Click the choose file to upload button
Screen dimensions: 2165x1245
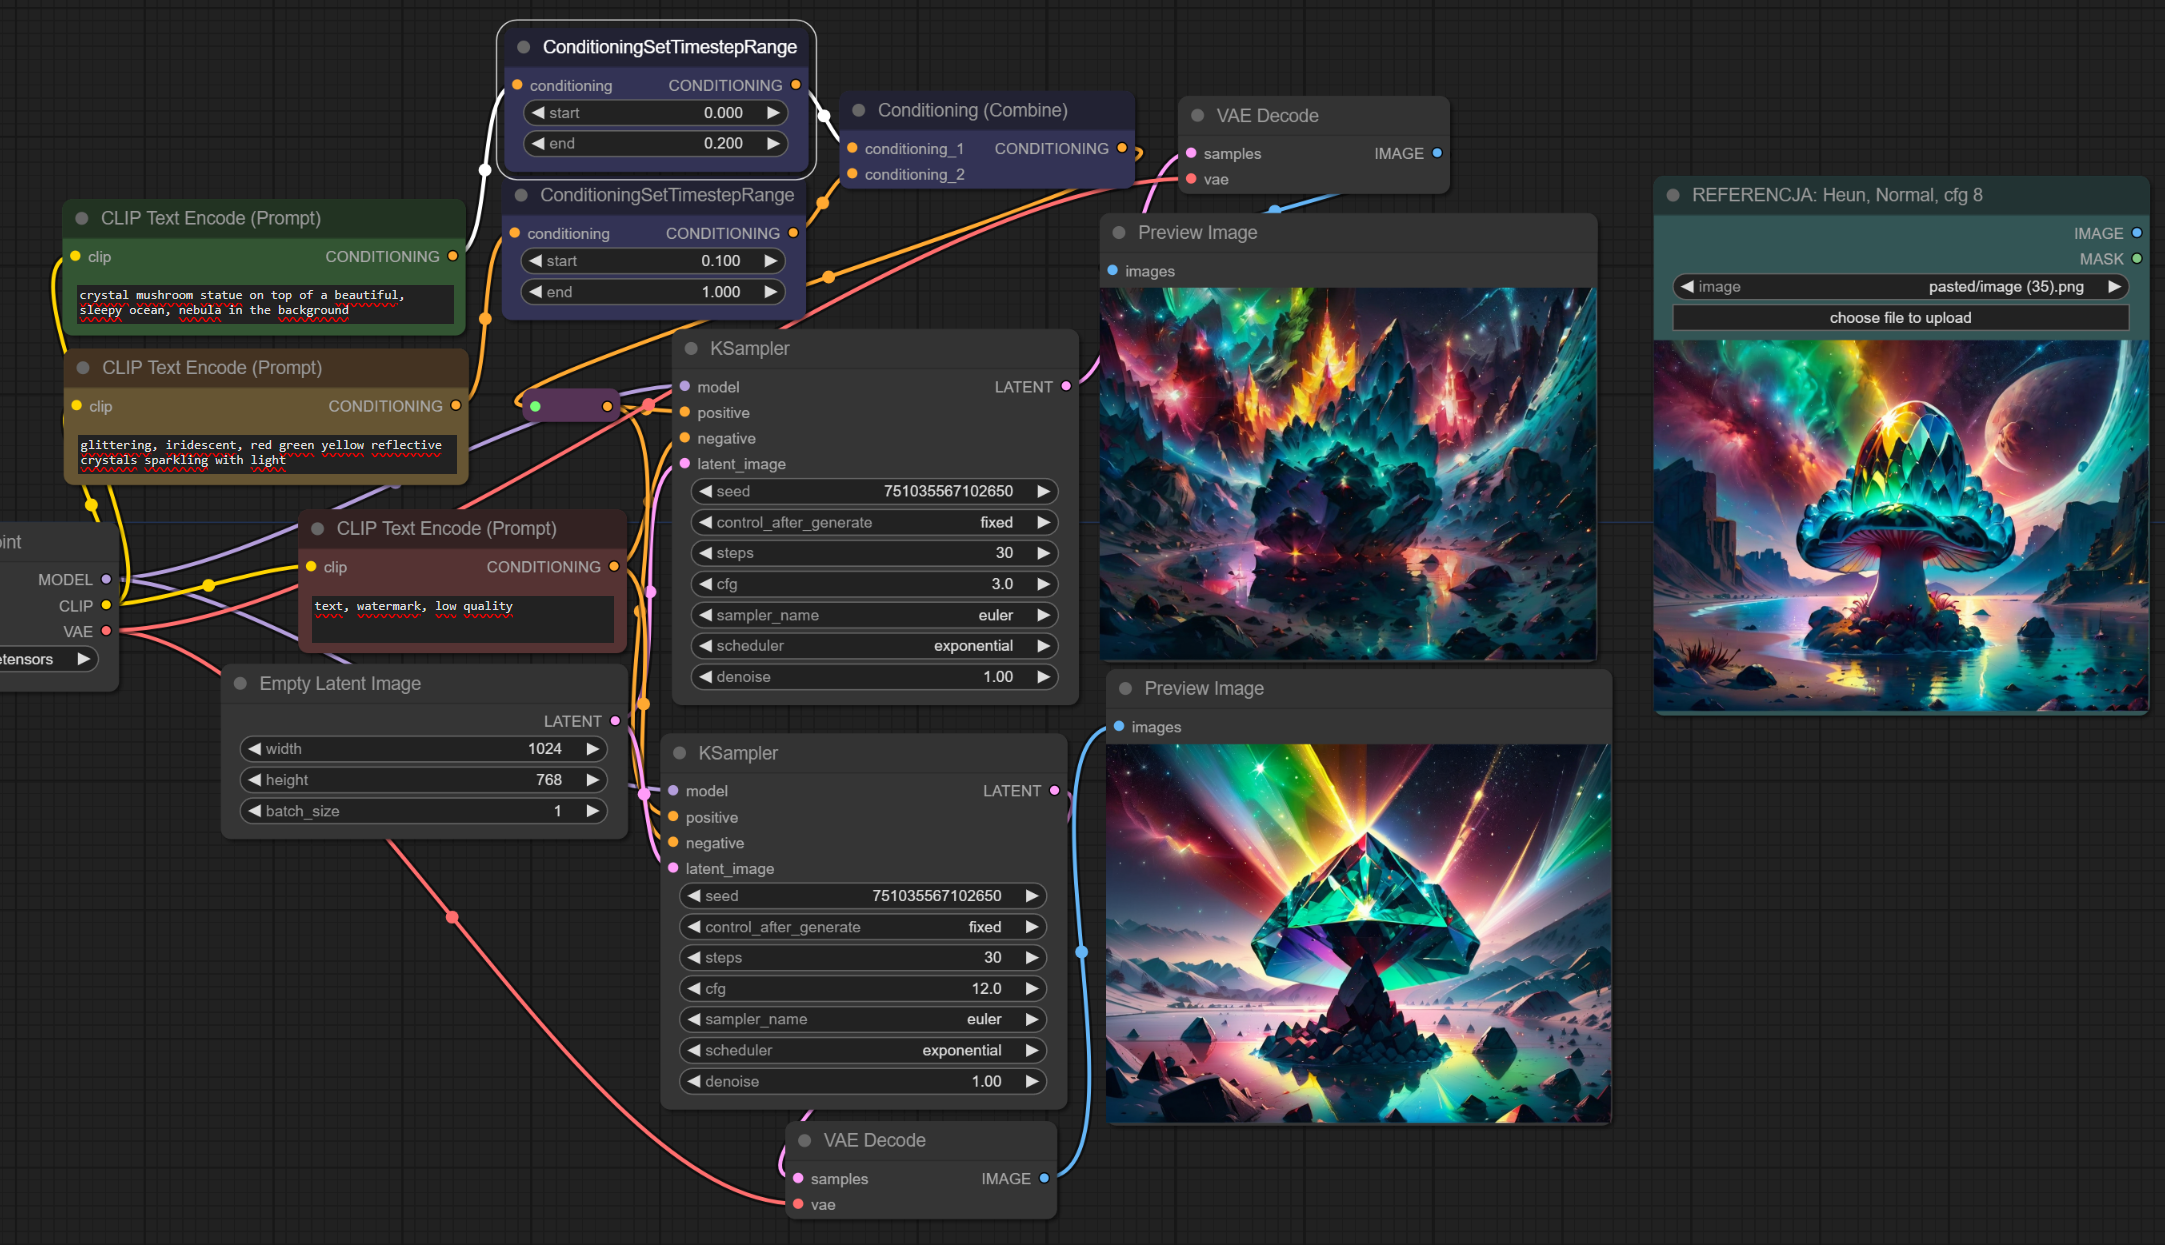[1900, 318]
